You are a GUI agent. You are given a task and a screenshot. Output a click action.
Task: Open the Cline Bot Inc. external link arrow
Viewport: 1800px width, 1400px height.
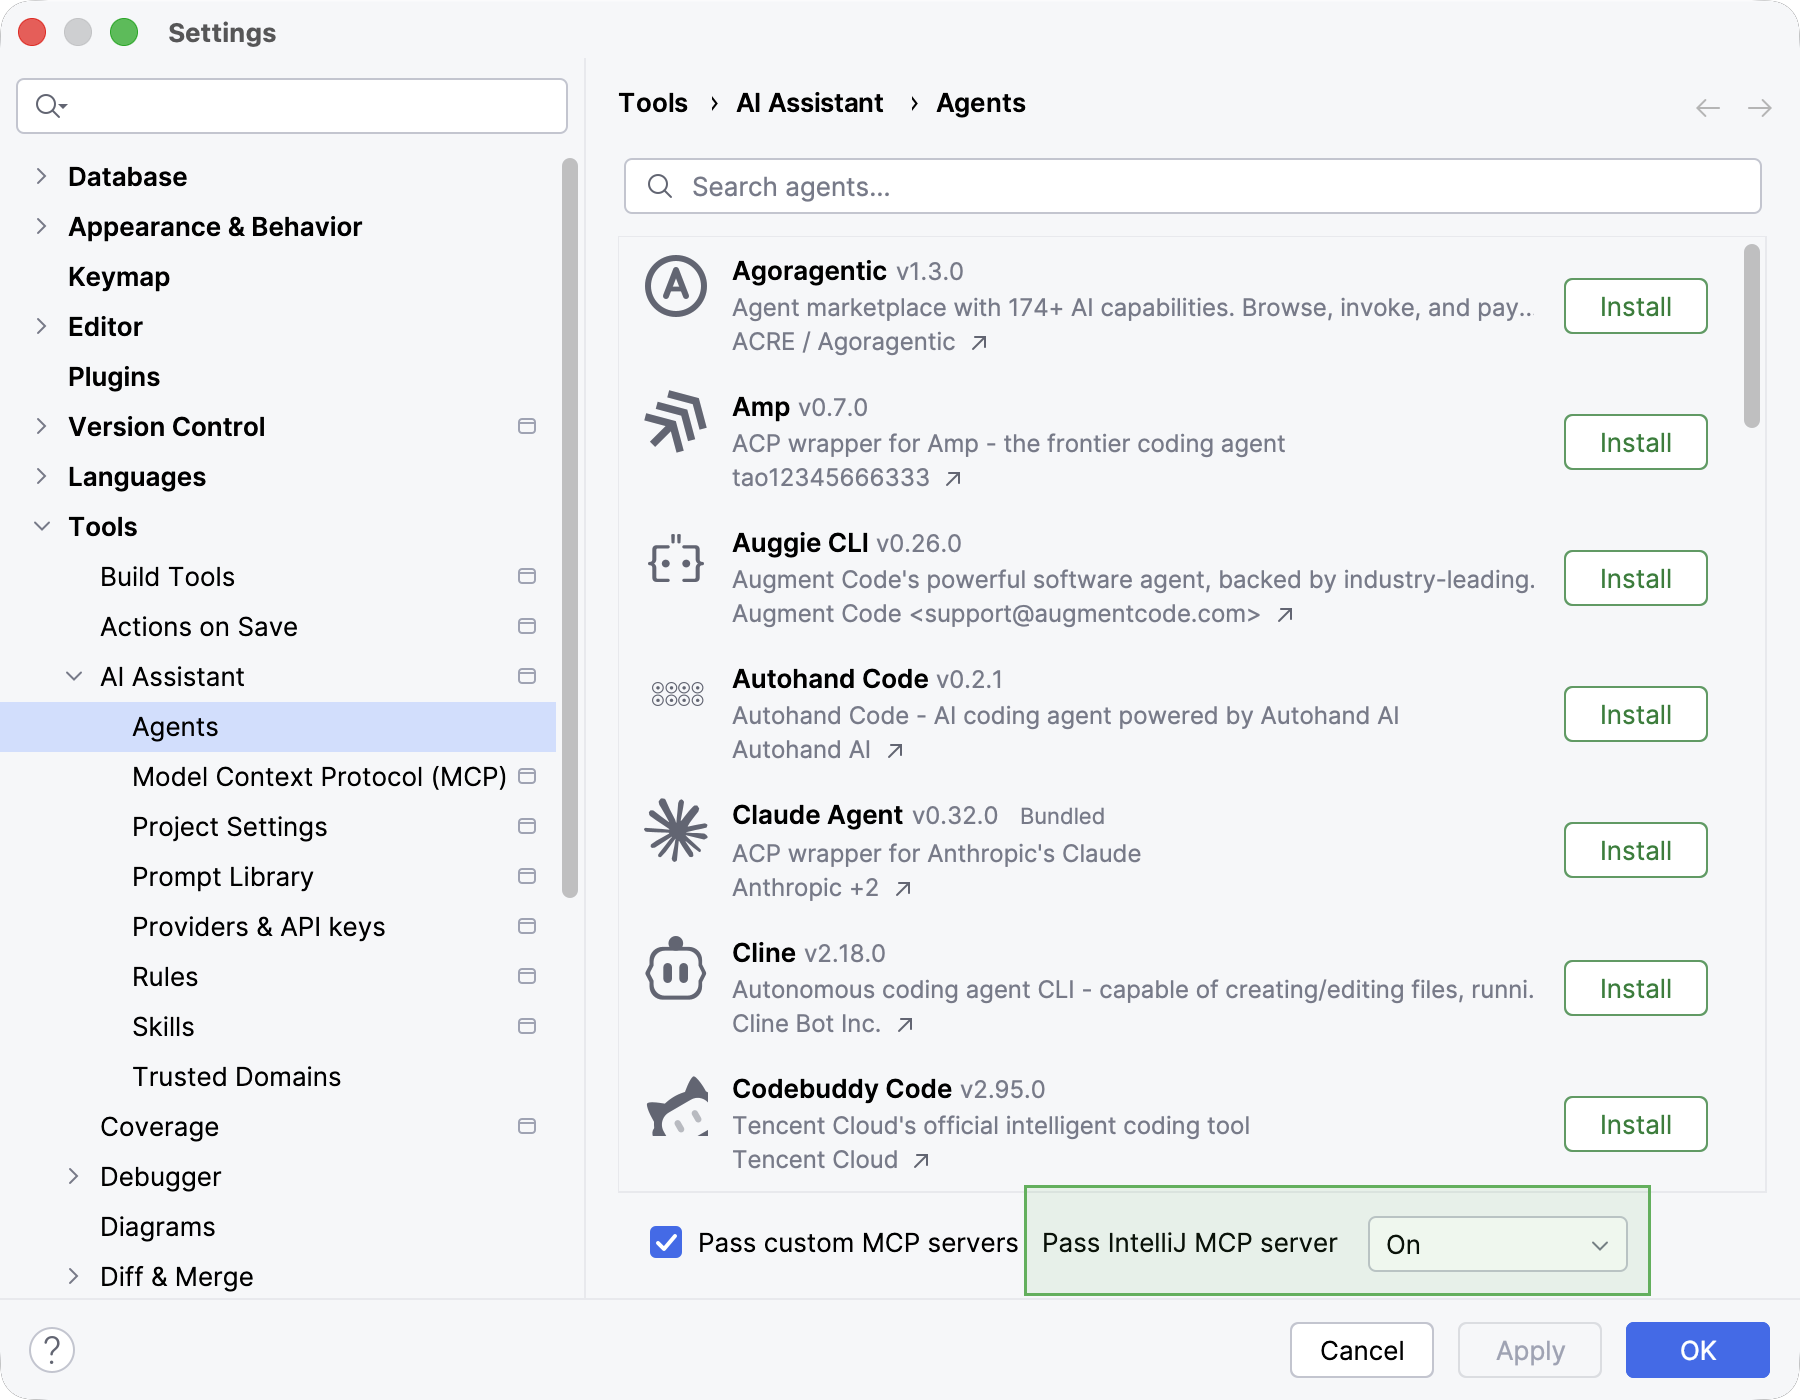pos(905,1025)
